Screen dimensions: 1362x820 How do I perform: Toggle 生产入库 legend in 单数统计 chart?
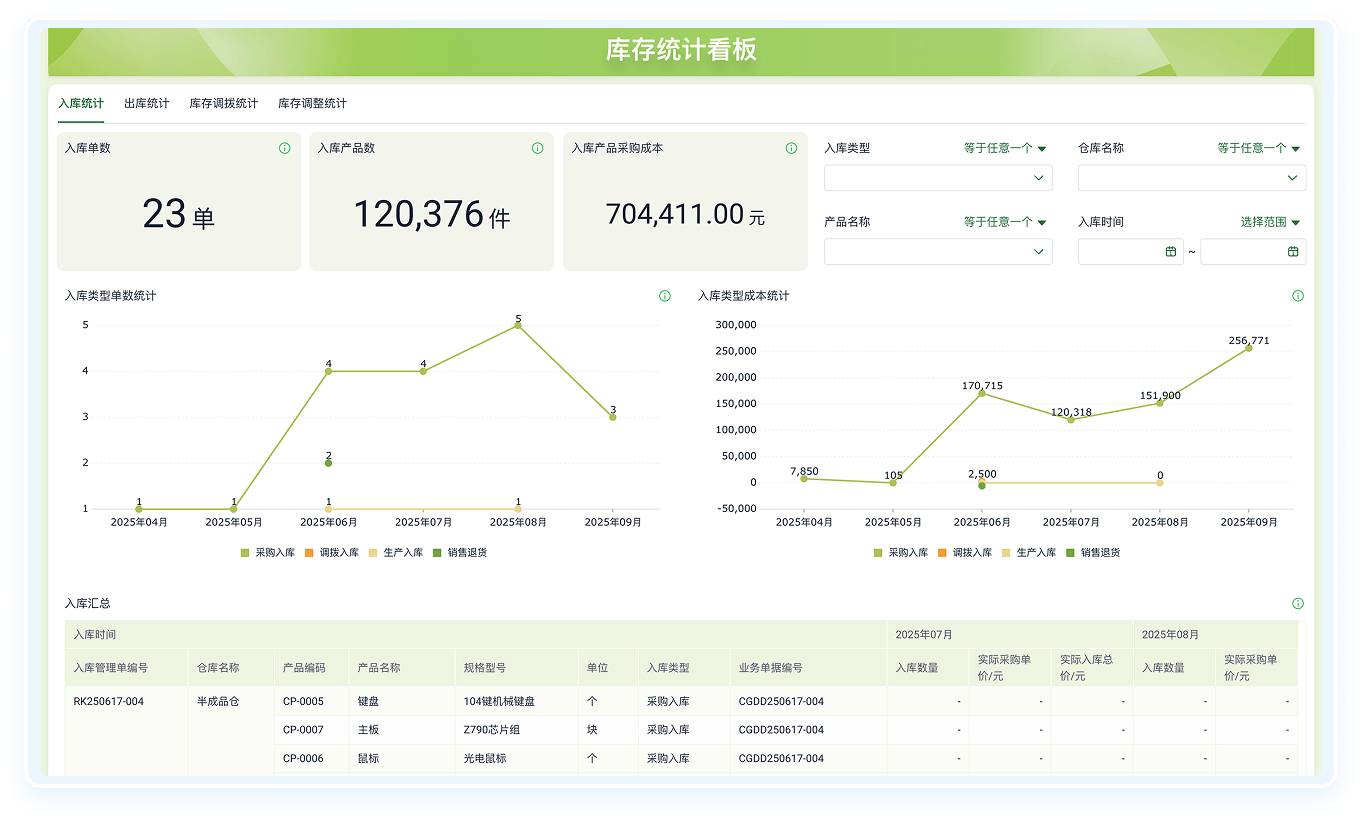pos(396,552)
